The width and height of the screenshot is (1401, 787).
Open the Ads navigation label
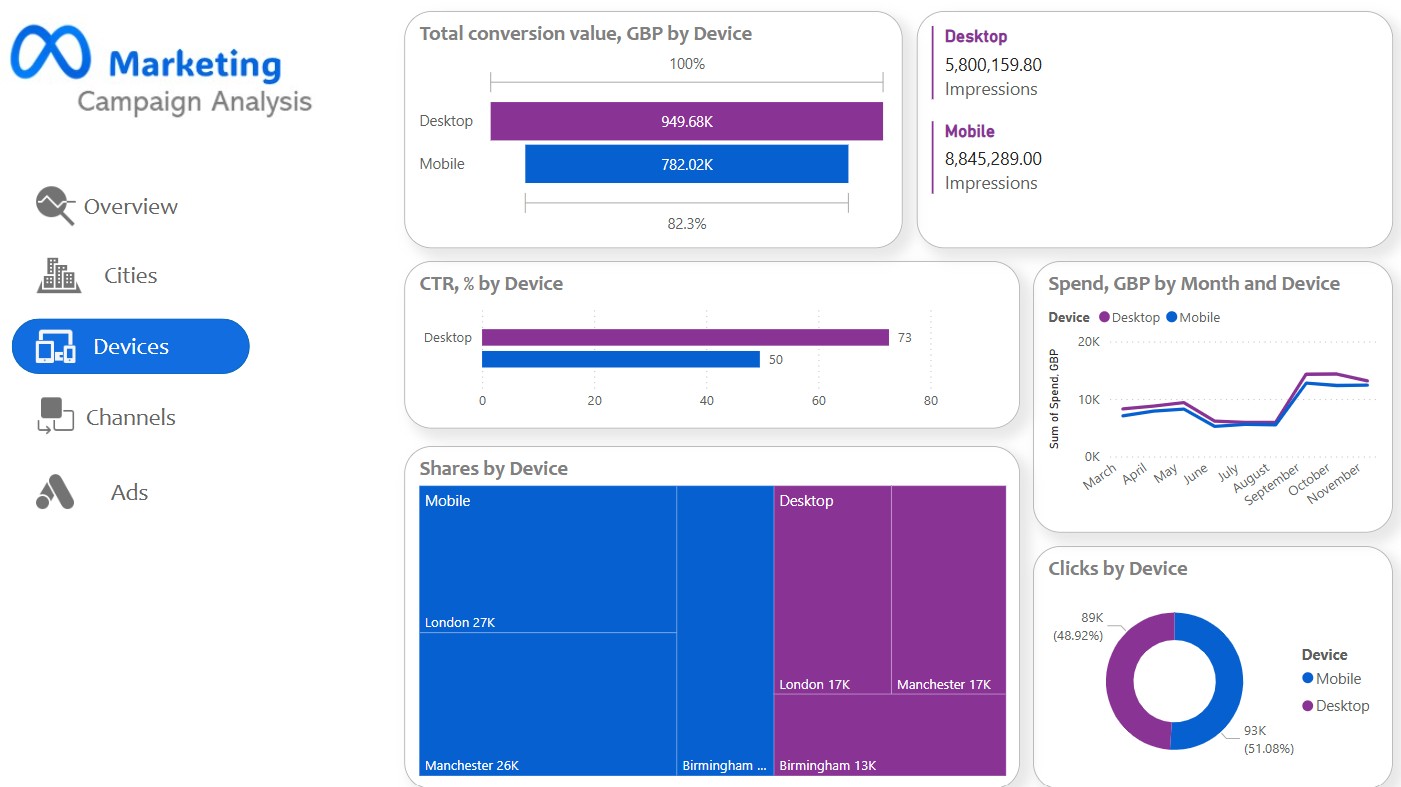coord(129,493)
